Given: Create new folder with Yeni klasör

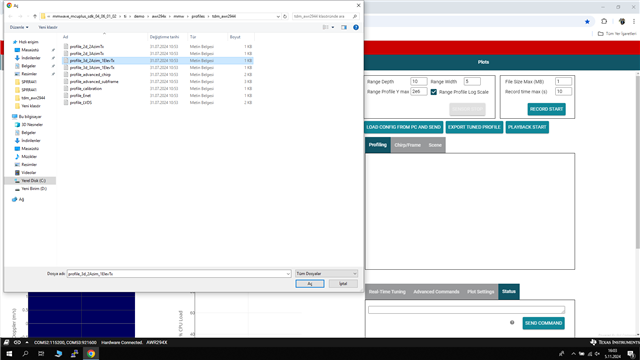Looking at the screenshot, I should pos(48,27).
